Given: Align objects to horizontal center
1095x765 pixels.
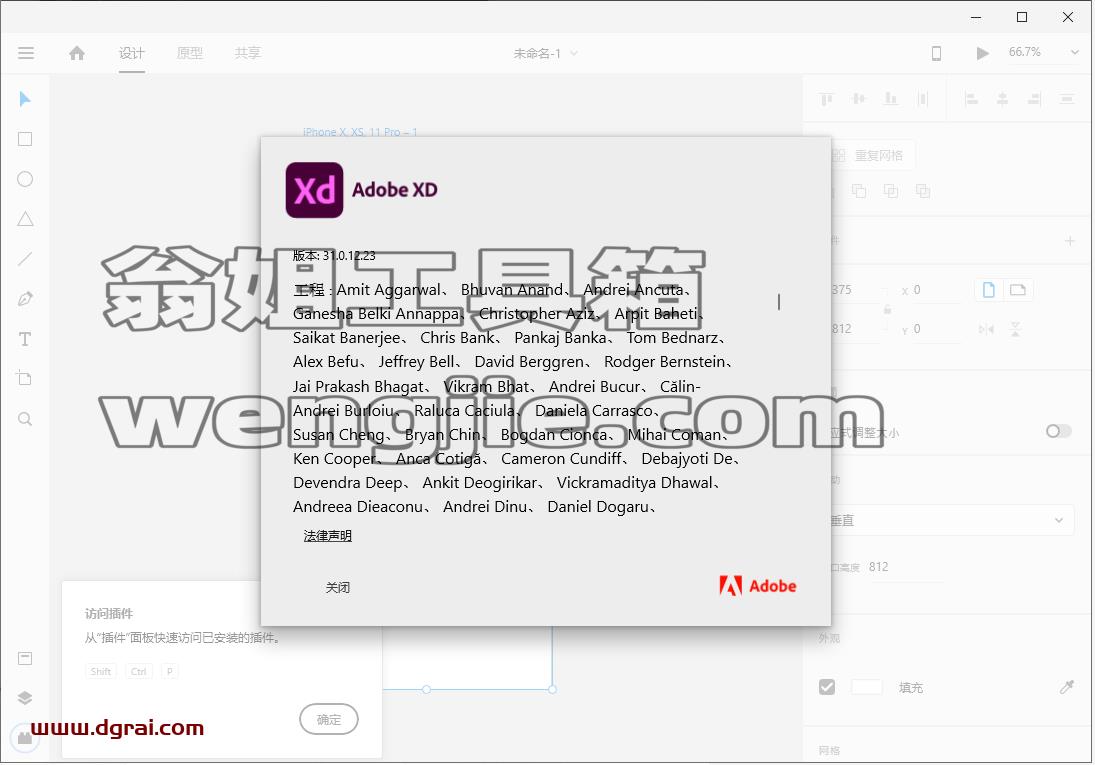Looking at the screenshot, I should click(1002, 99).
